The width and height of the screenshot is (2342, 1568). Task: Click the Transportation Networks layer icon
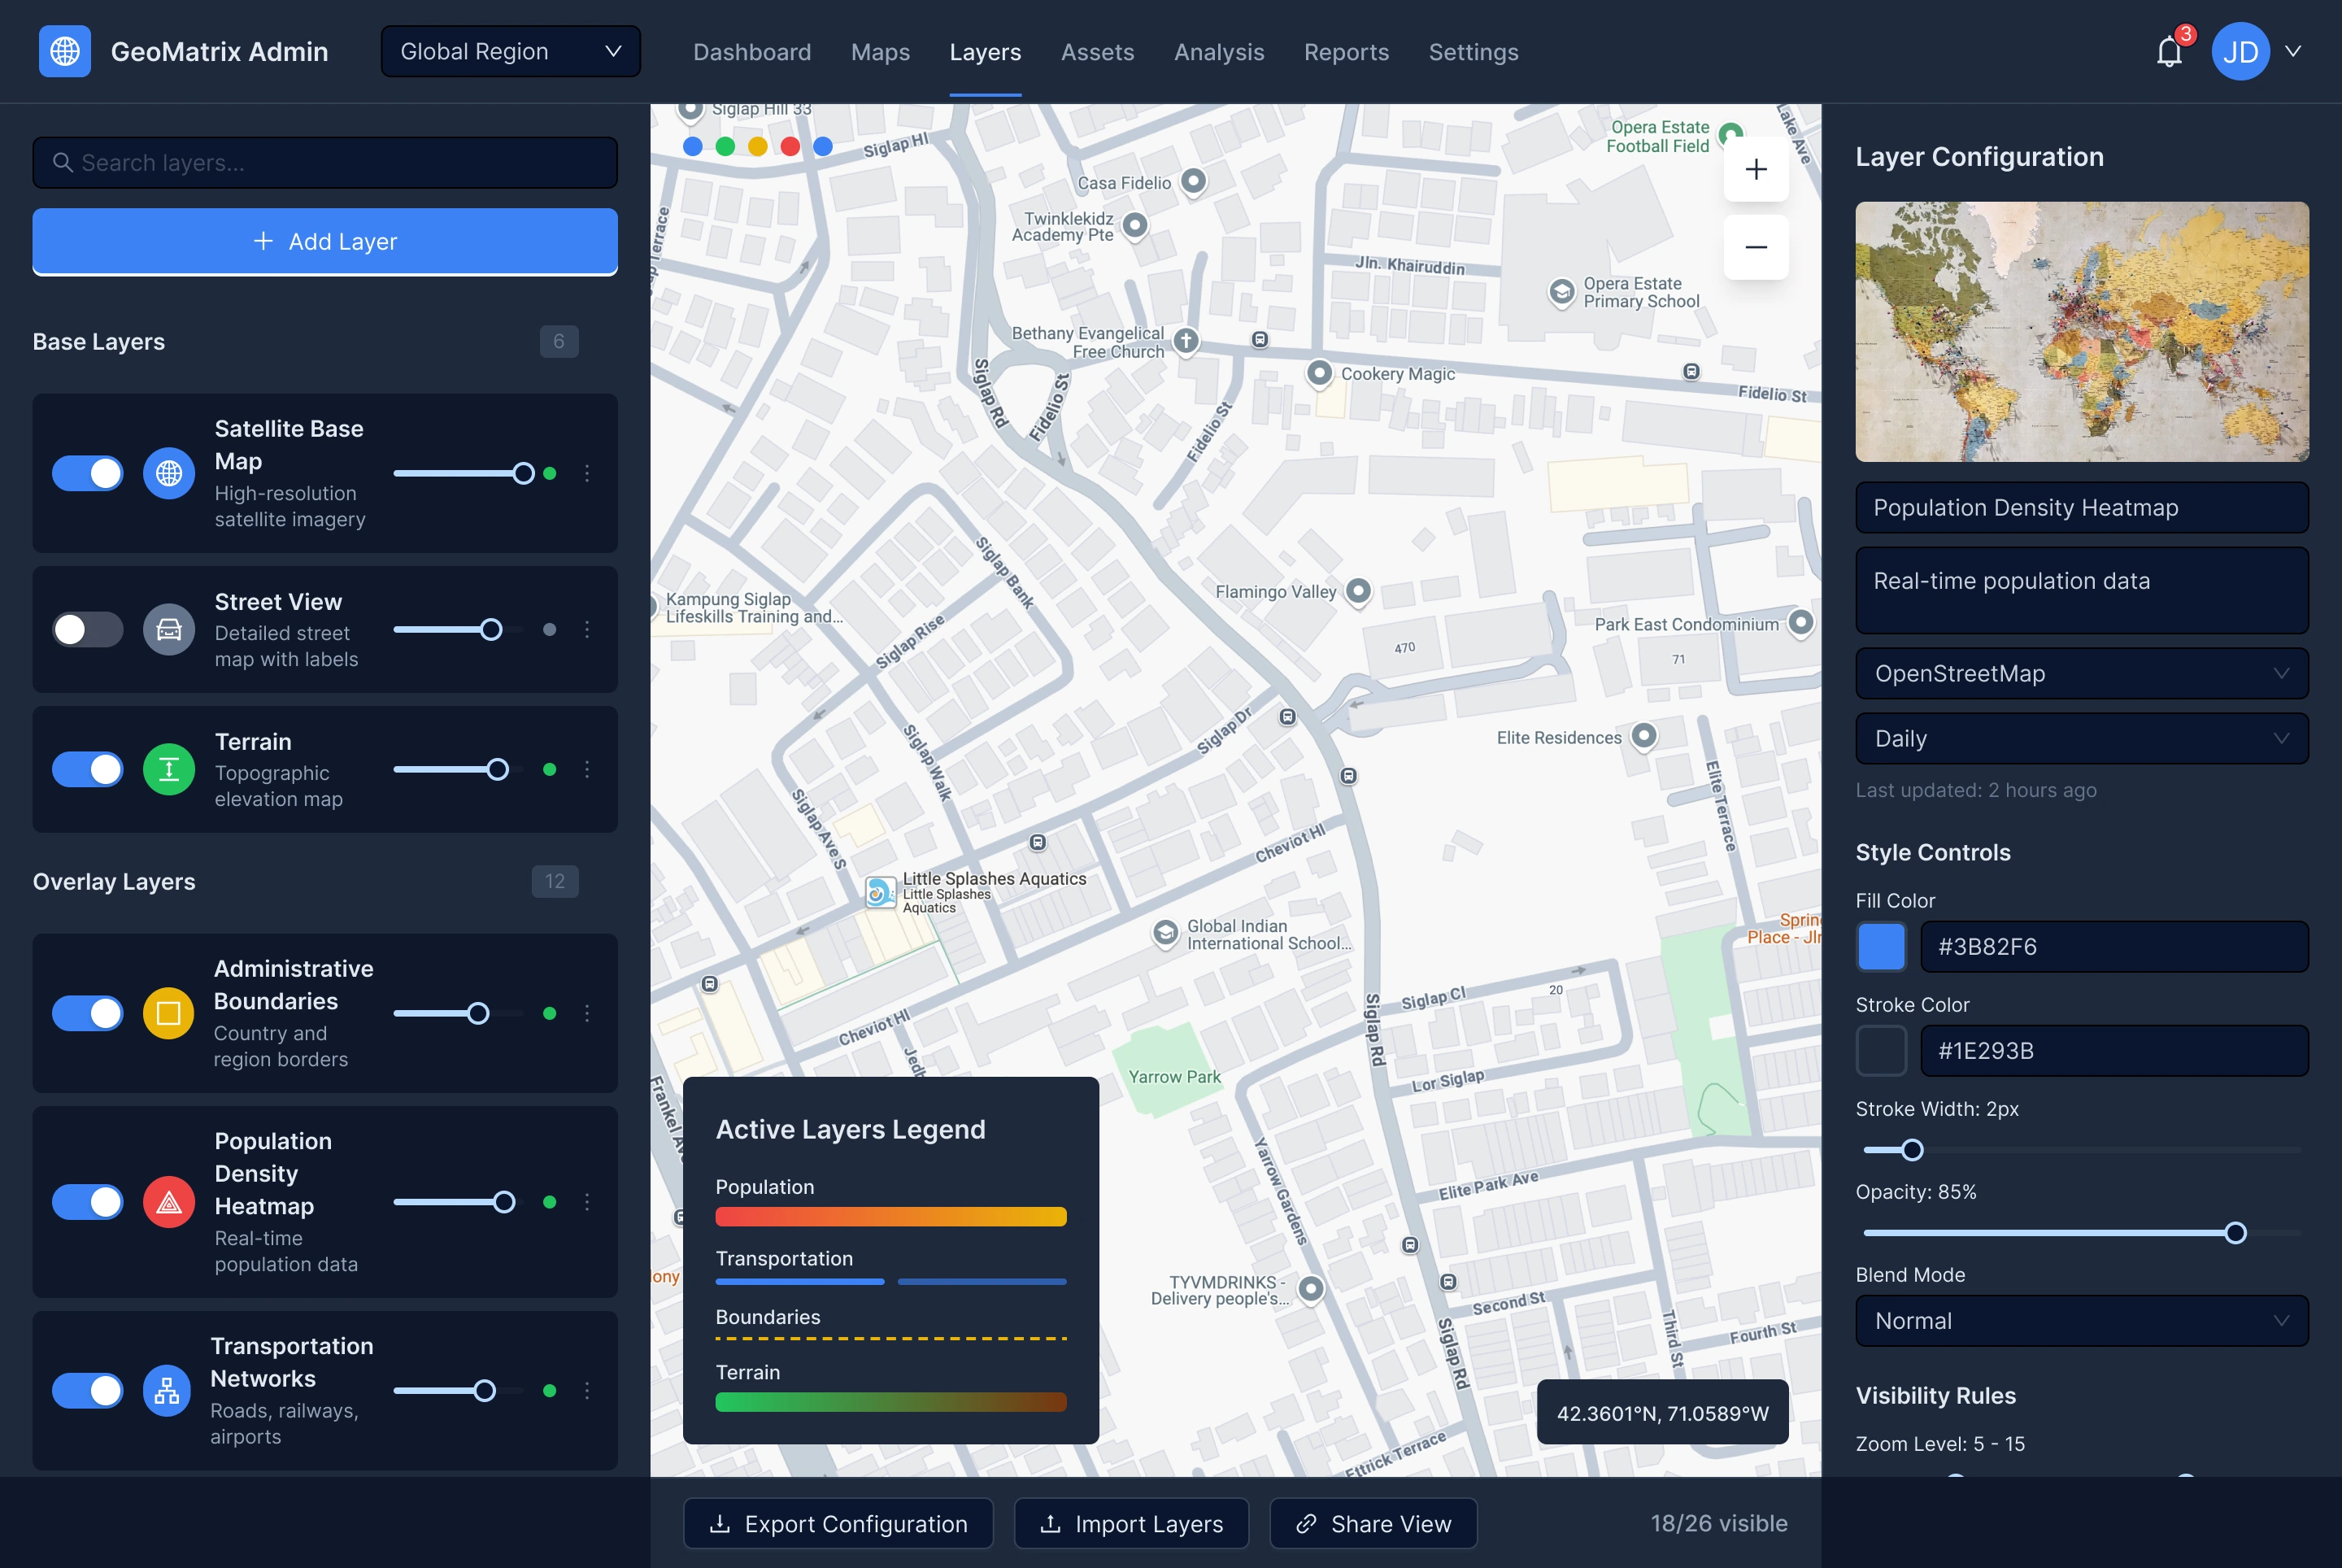tap(167, 1390)
